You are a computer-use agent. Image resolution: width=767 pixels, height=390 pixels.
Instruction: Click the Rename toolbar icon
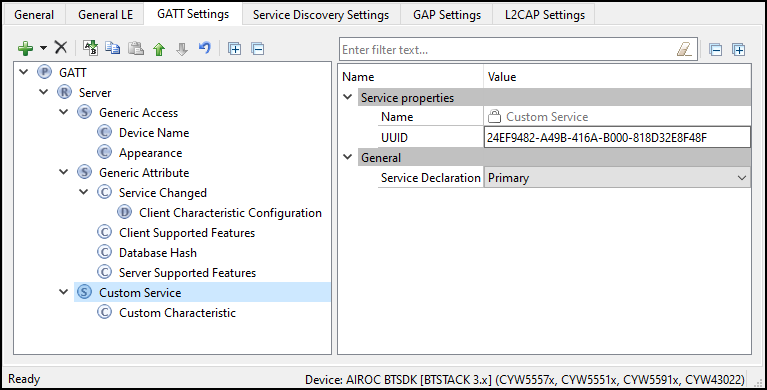[90, 48]
